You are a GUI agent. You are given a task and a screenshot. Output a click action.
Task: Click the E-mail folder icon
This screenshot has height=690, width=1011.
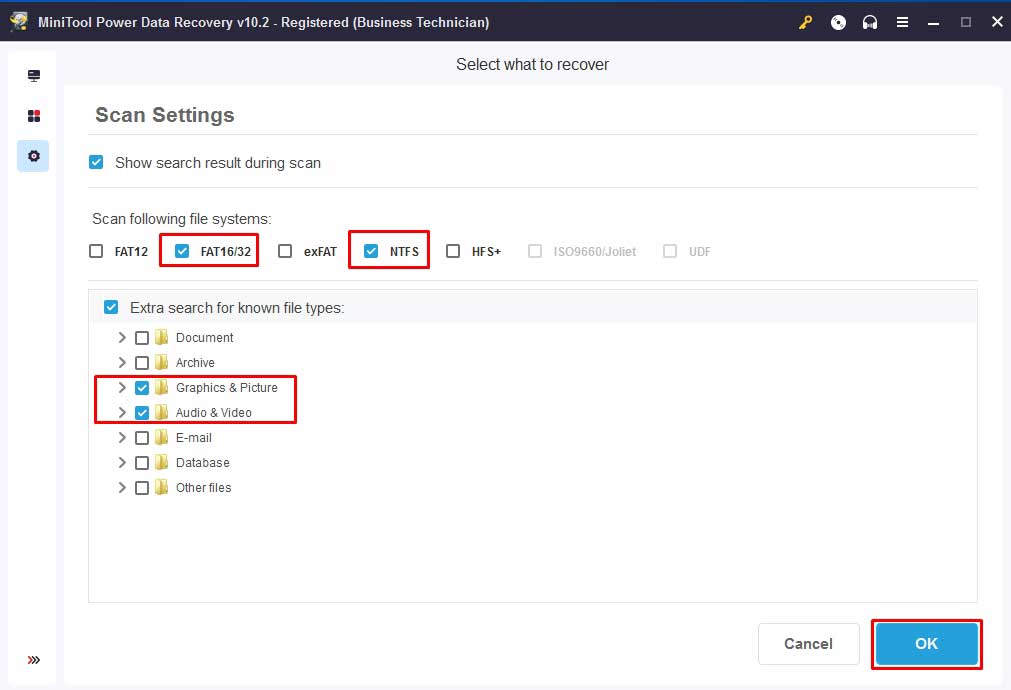161,437
